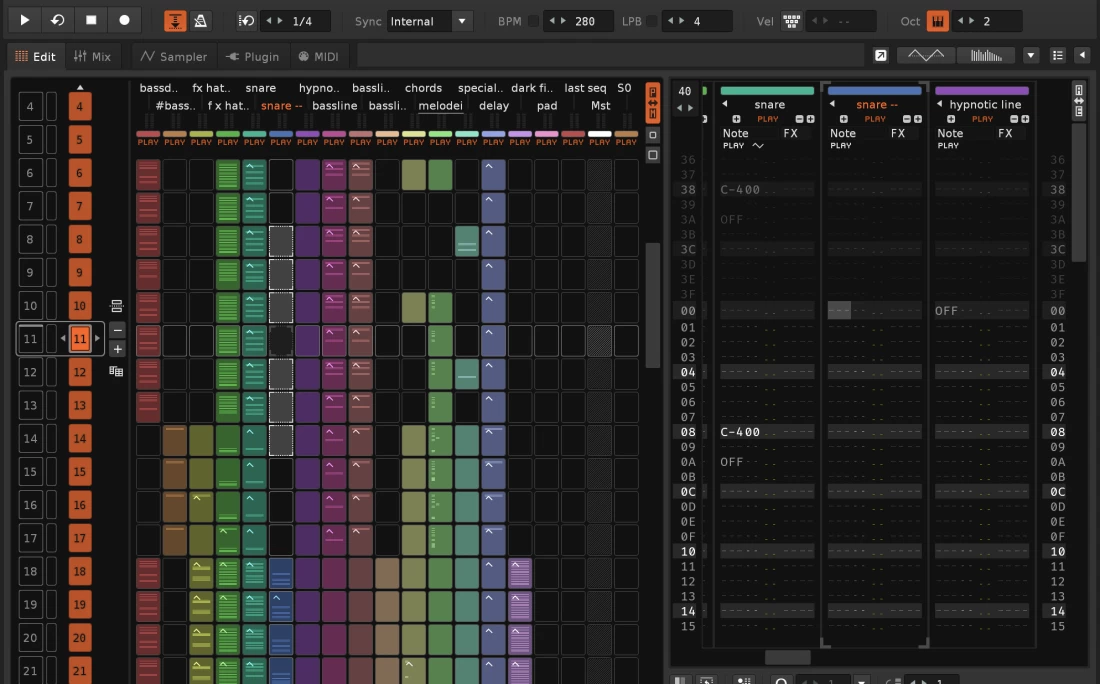This screenshot has width=1100, height=684.
Task: Switch to the Mix tab
Action: 91,57
